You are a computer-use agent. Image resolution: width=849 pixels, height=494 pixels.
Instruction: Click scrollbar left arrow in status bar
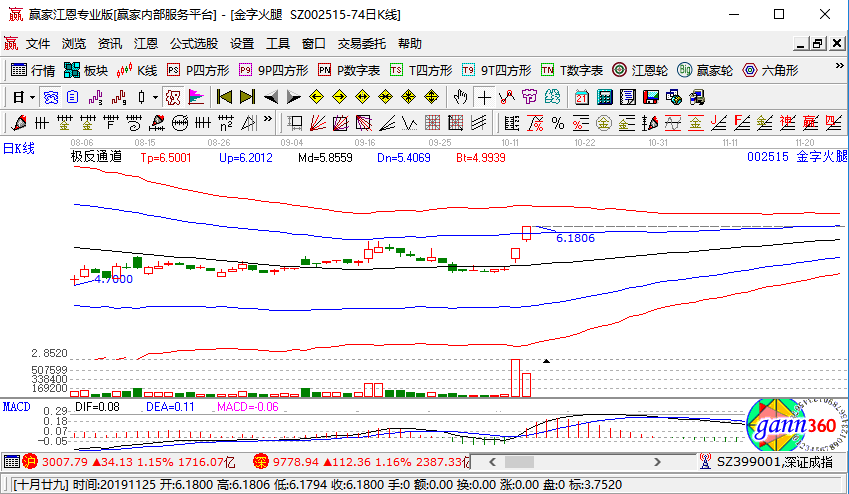pos(492,462)
